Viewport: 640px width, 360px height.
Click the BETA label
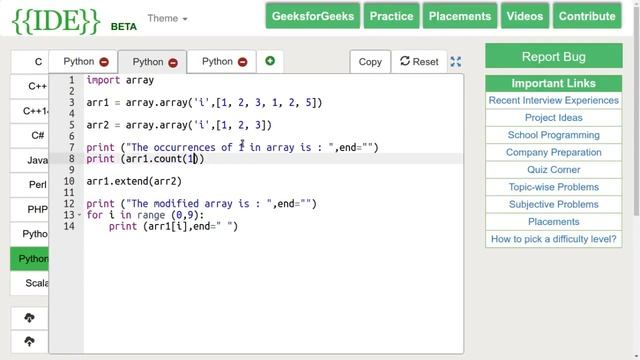[x=124, y=27]
